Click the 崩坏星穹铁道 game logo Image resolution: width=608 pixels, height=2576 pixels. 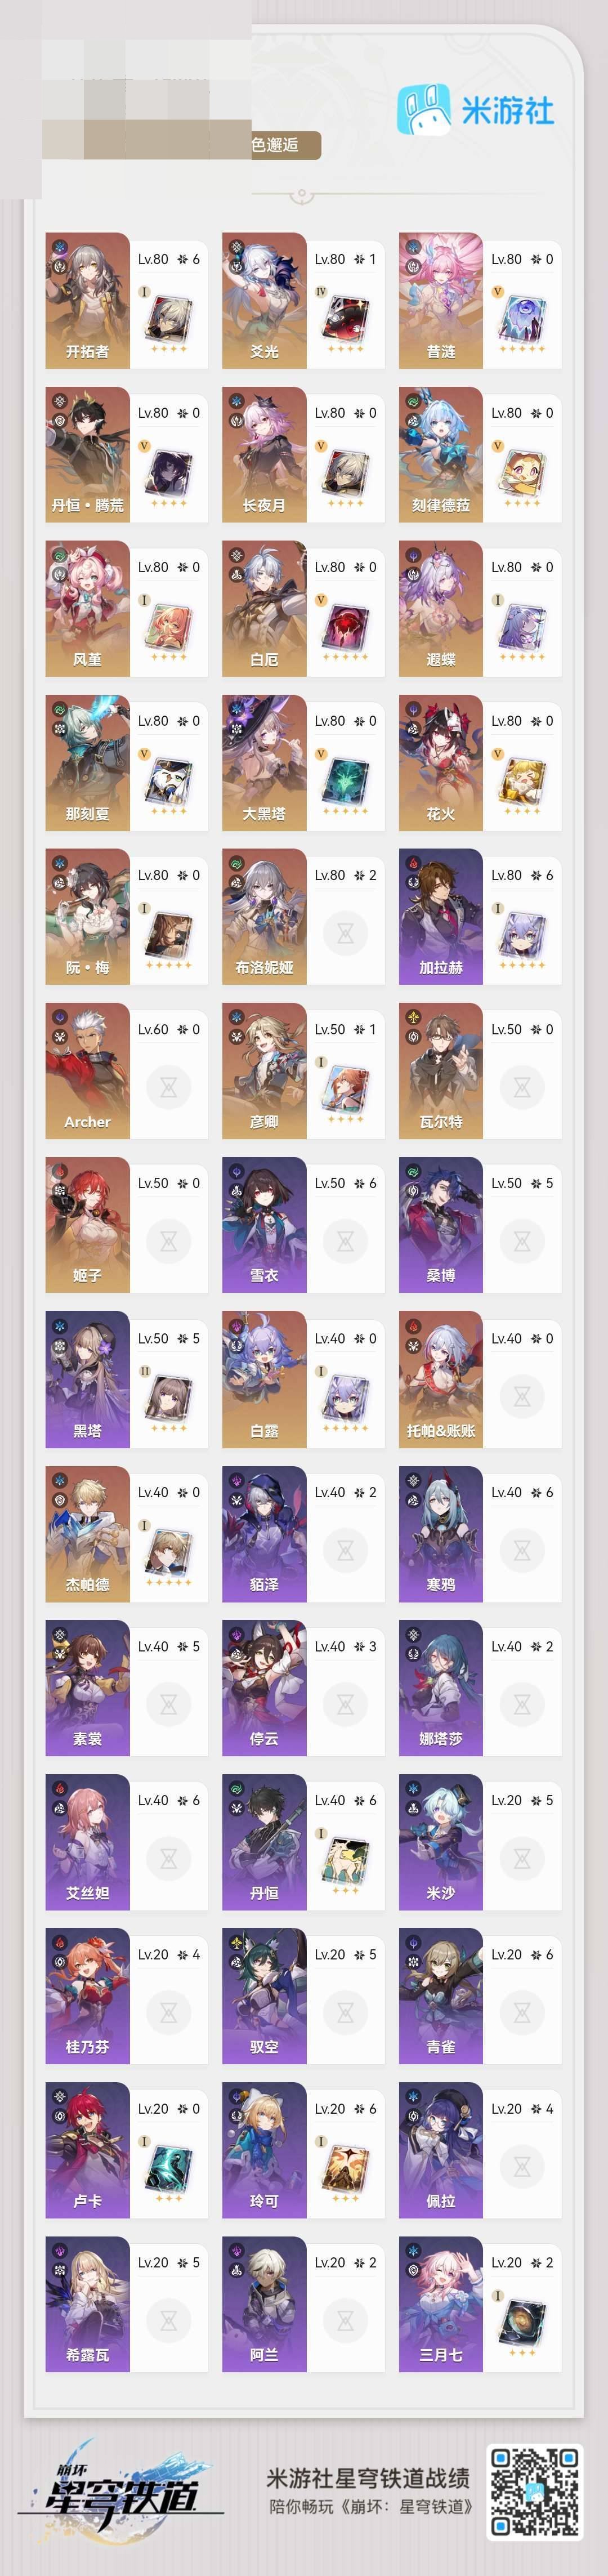coord(122,2493)
